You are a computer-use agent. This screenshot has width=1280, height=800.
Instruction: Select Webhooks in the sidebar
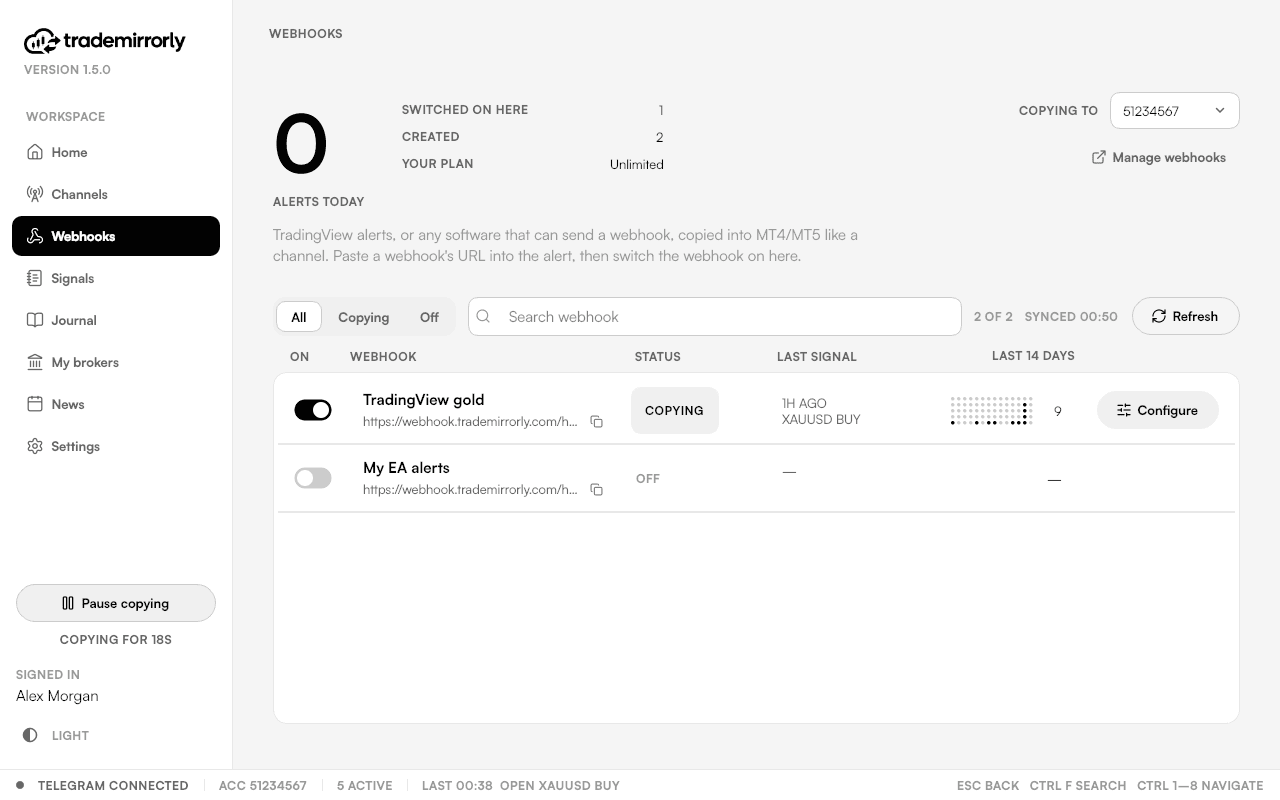[x=116, y=236]
